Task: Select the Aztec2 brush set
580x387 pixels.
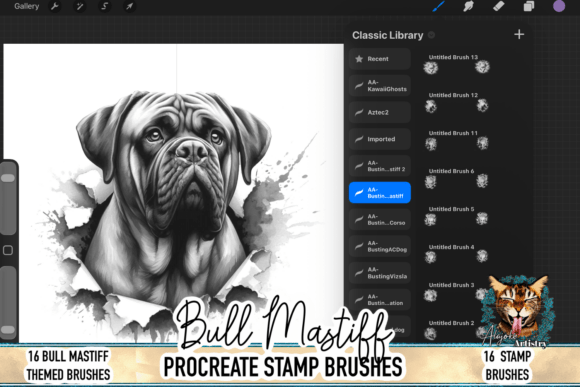Action: (x=380, y=112)
